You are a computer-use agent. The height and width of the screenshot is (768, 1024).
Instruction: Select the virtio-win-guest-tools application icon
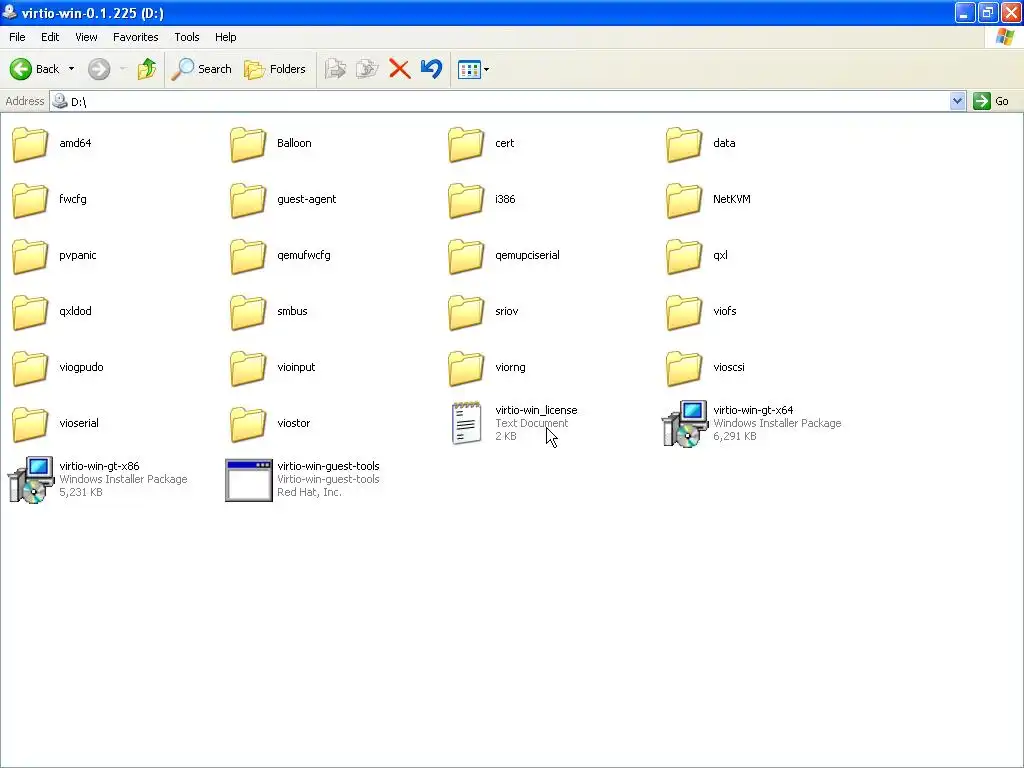(248, 480)
